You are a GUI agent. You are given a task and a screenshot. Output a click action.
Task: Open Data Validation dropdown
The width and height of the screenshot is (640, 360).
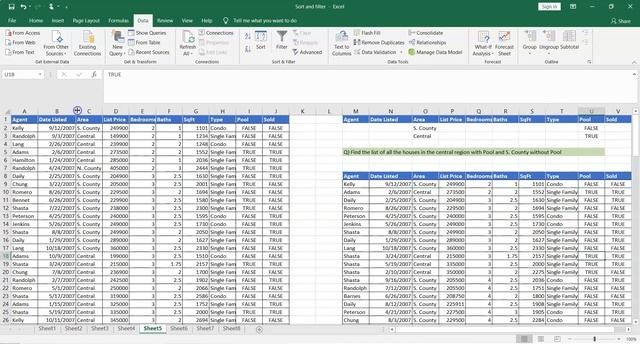[x=401, y=52]
